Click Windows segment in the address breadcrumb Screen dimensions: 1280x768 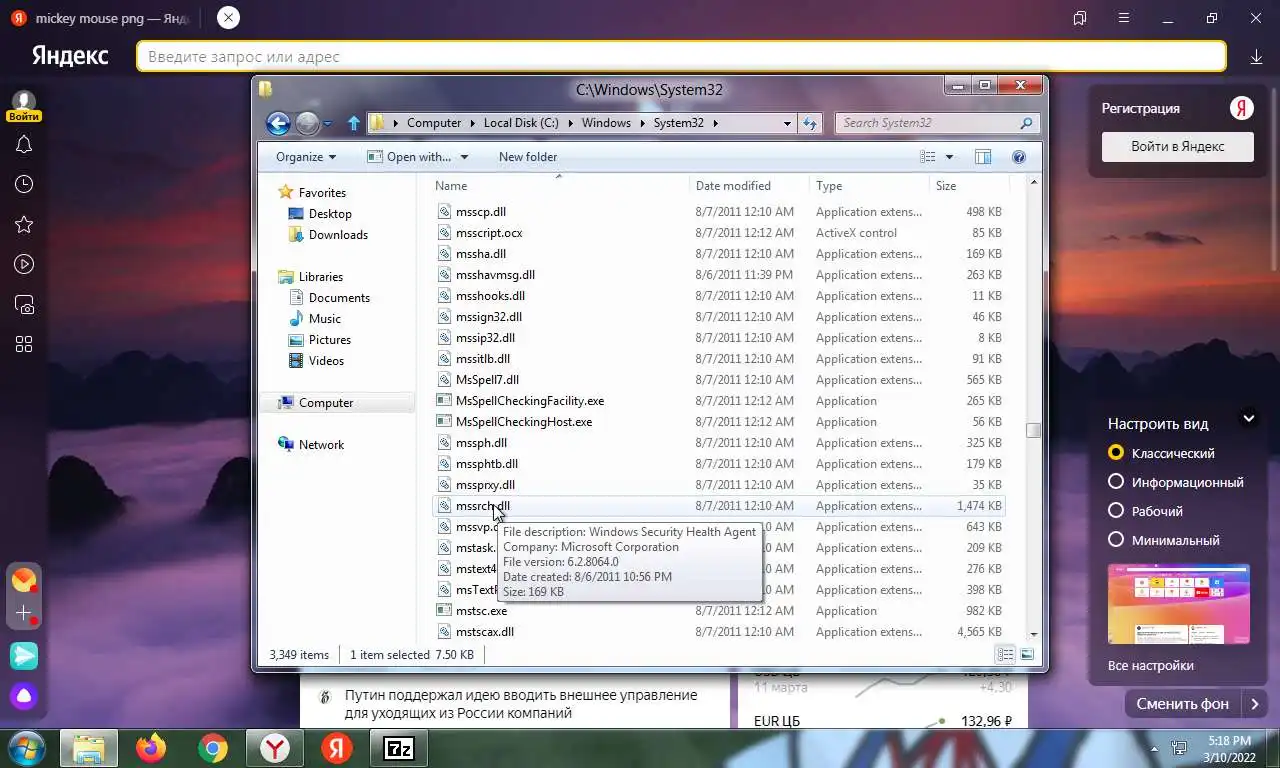tap(606, 123)
